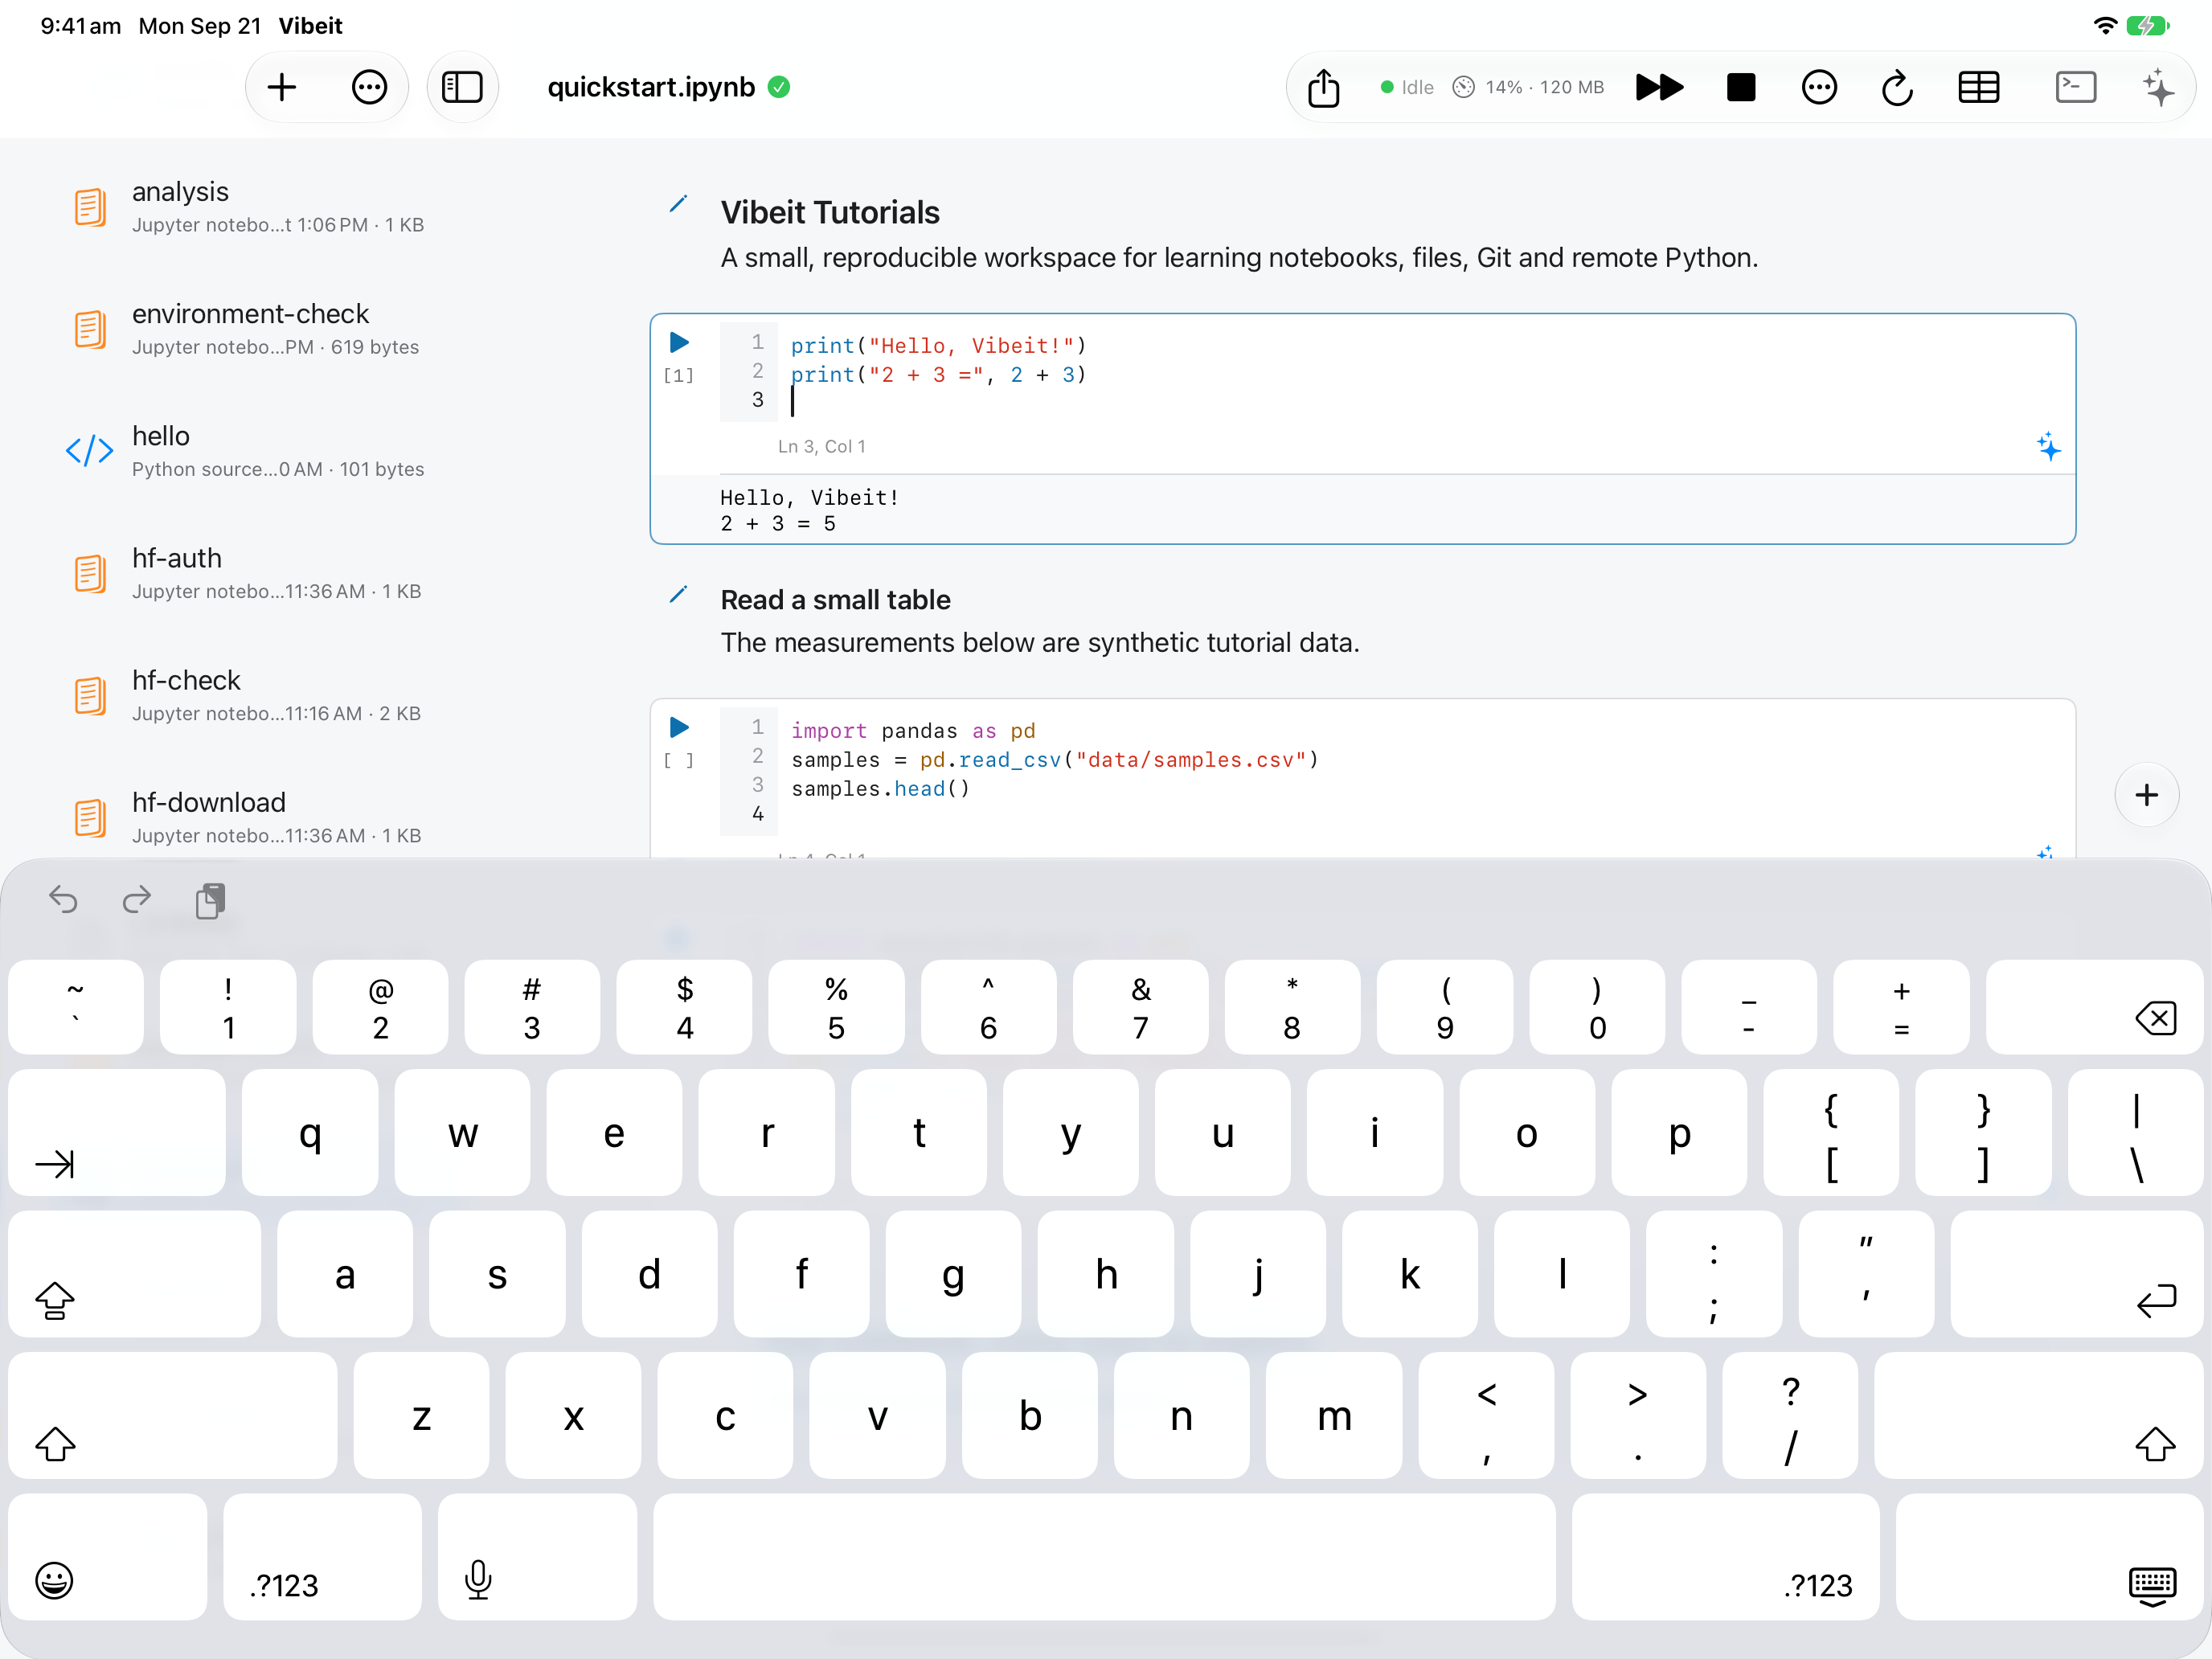Tap the q key
This screenshot has height=1659, width=2212.
[310, 1132]
